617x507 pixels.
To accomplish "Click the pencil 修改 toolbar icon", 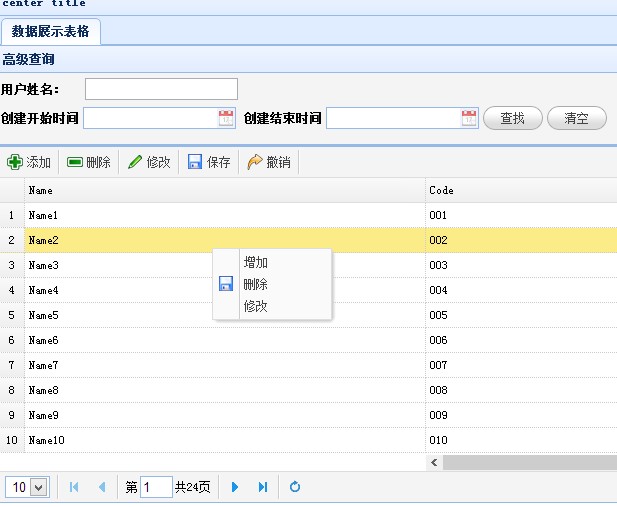I will tap(135, 162).
